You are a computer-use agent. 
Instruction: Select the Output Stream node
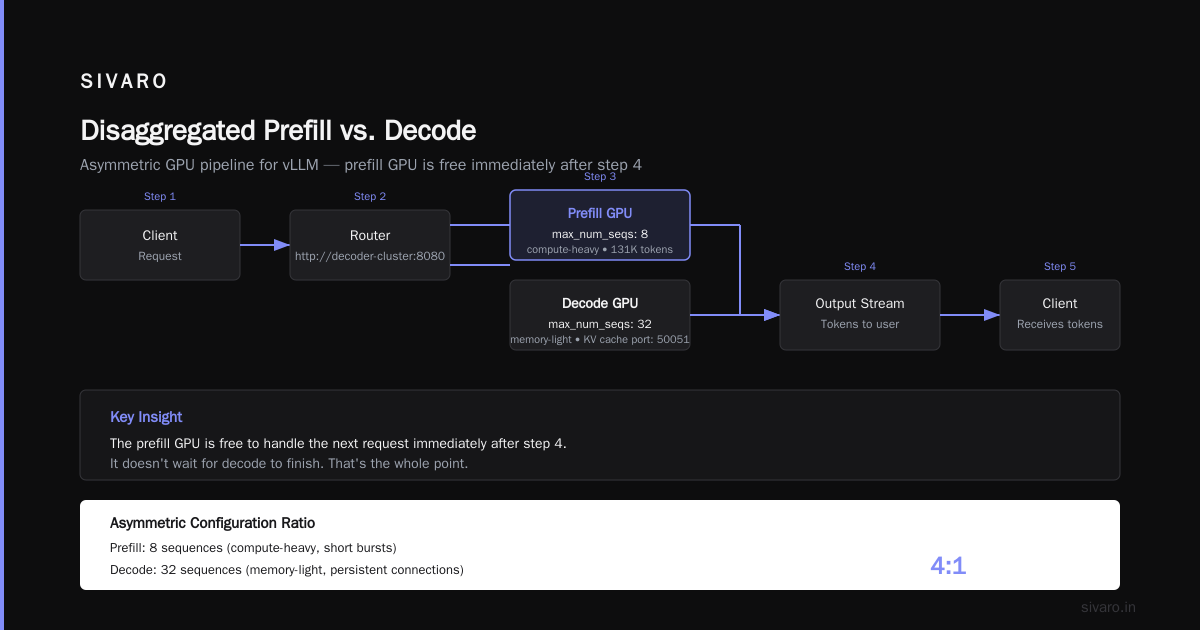point(860,315)
